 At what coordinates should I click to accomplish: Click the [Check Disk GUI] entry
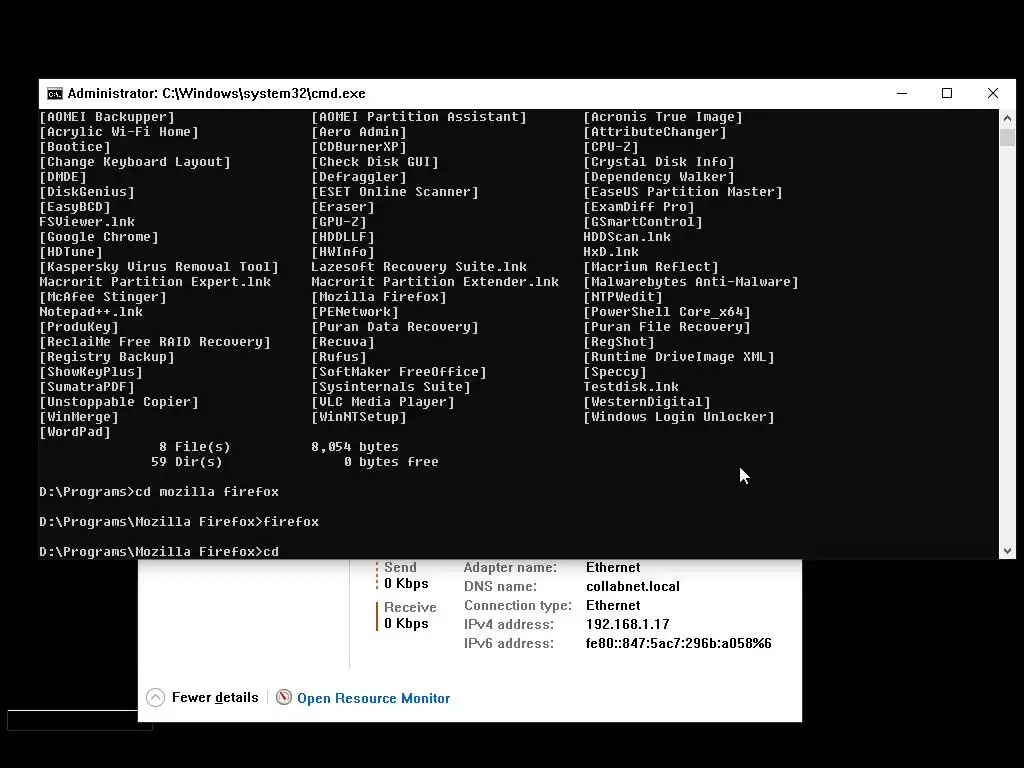point(375,162)
